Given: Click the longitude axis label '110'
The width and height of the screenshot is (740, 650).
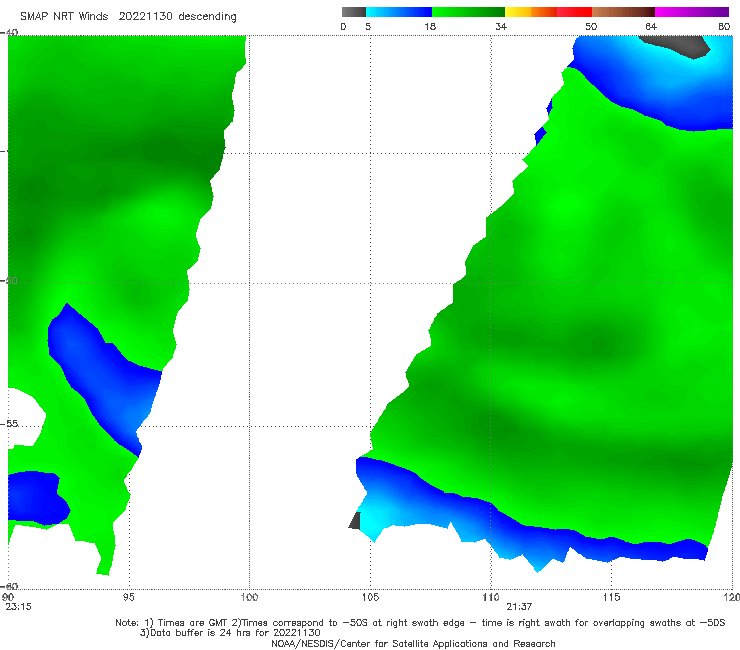Looking at the screenshot, I should (491, 598).
